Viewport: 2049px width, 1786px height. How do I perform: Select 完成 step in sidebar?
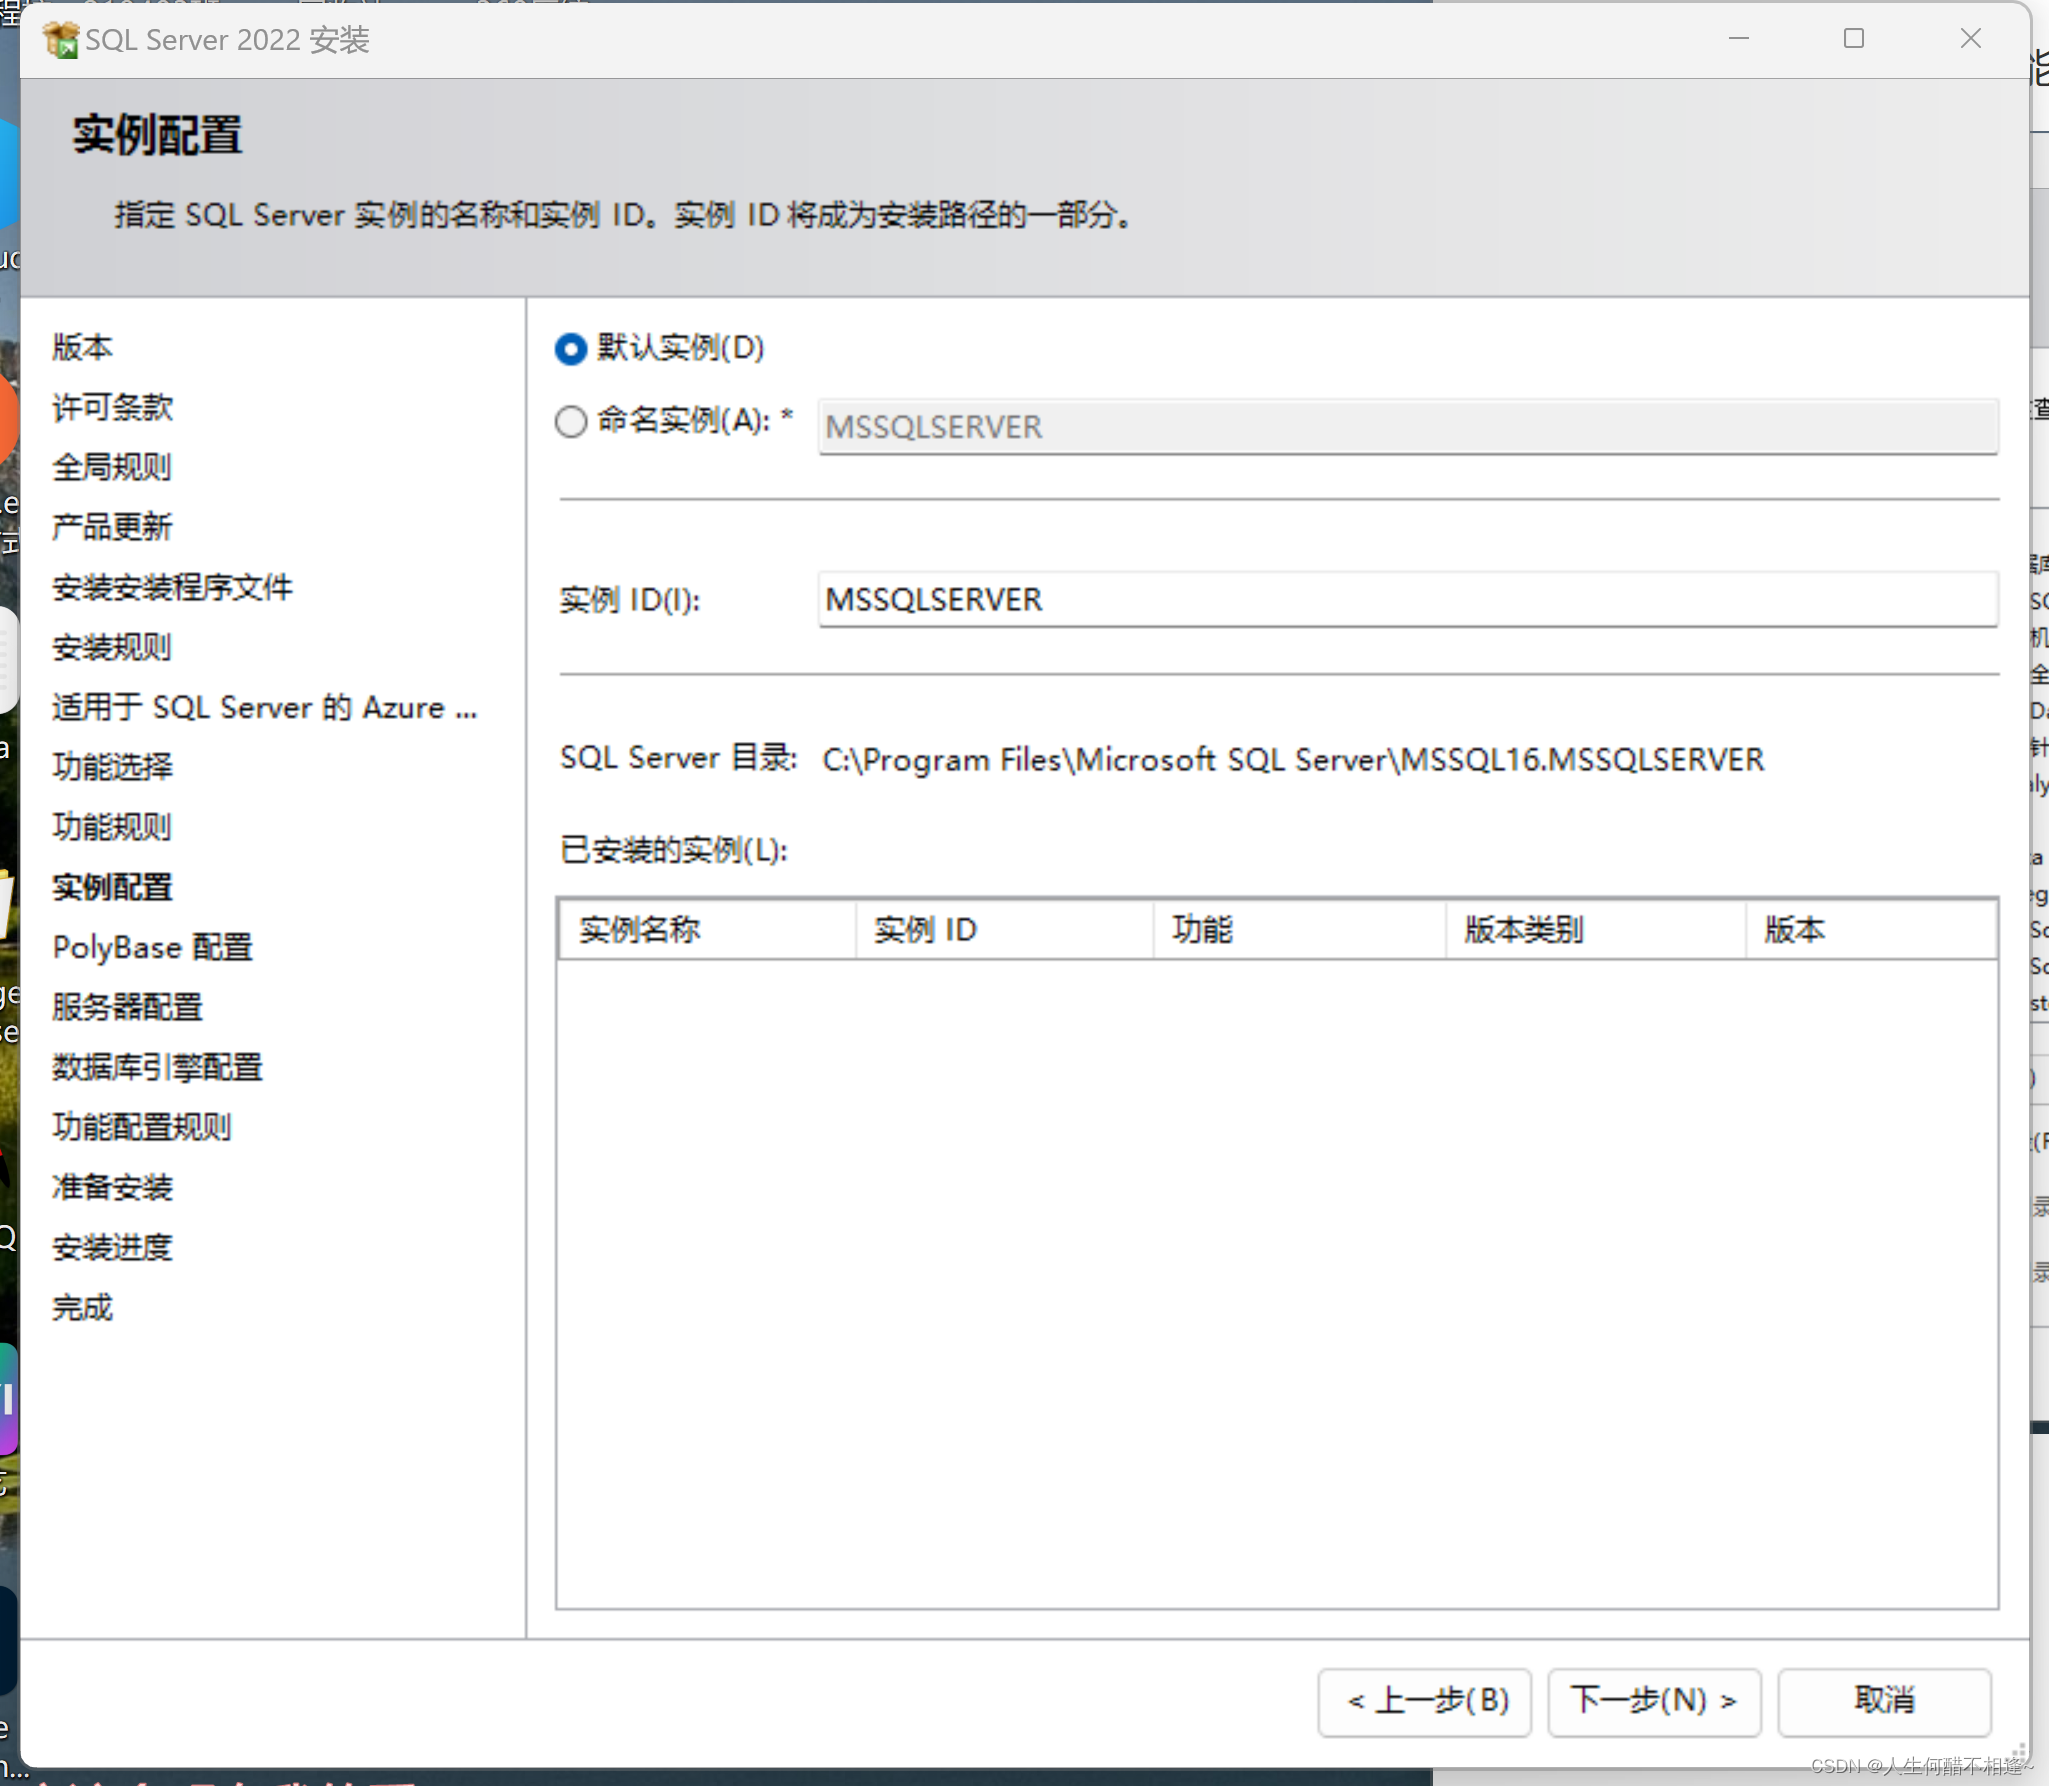click(83, 1307)
